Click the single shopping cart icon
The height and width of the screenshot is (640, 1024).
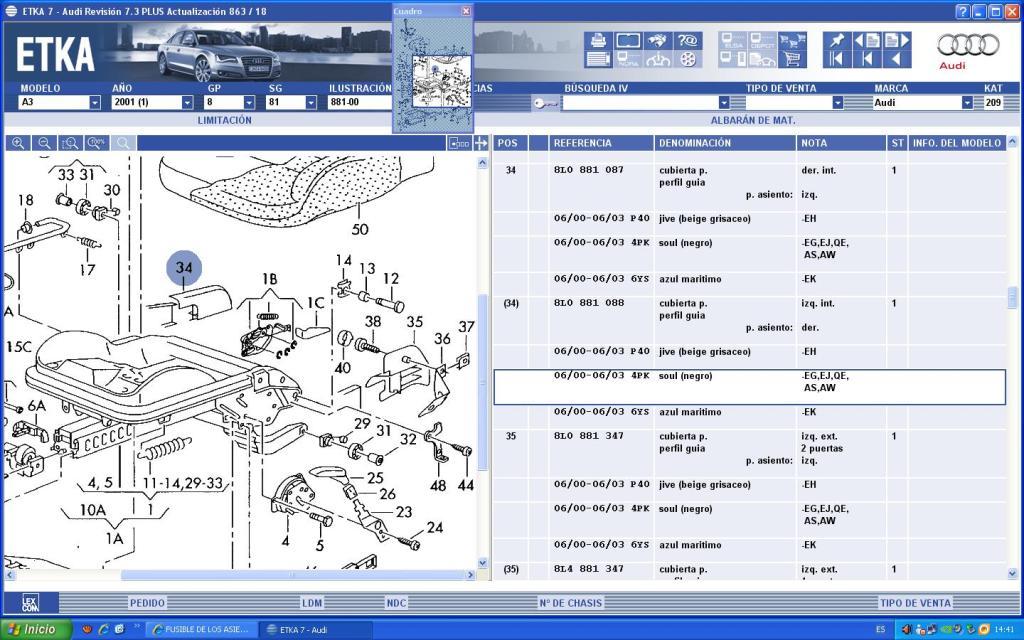pyautogui.click(x=792, y=59)
